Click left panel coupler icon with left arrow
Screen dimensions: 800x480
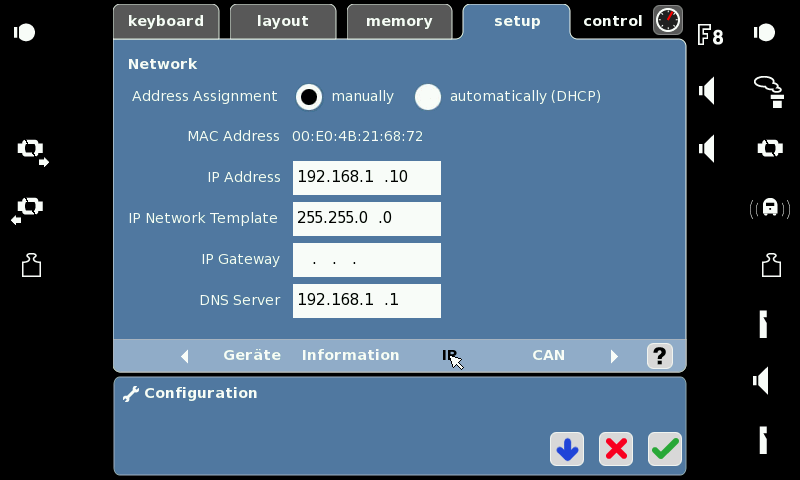(x=28, y=211)
